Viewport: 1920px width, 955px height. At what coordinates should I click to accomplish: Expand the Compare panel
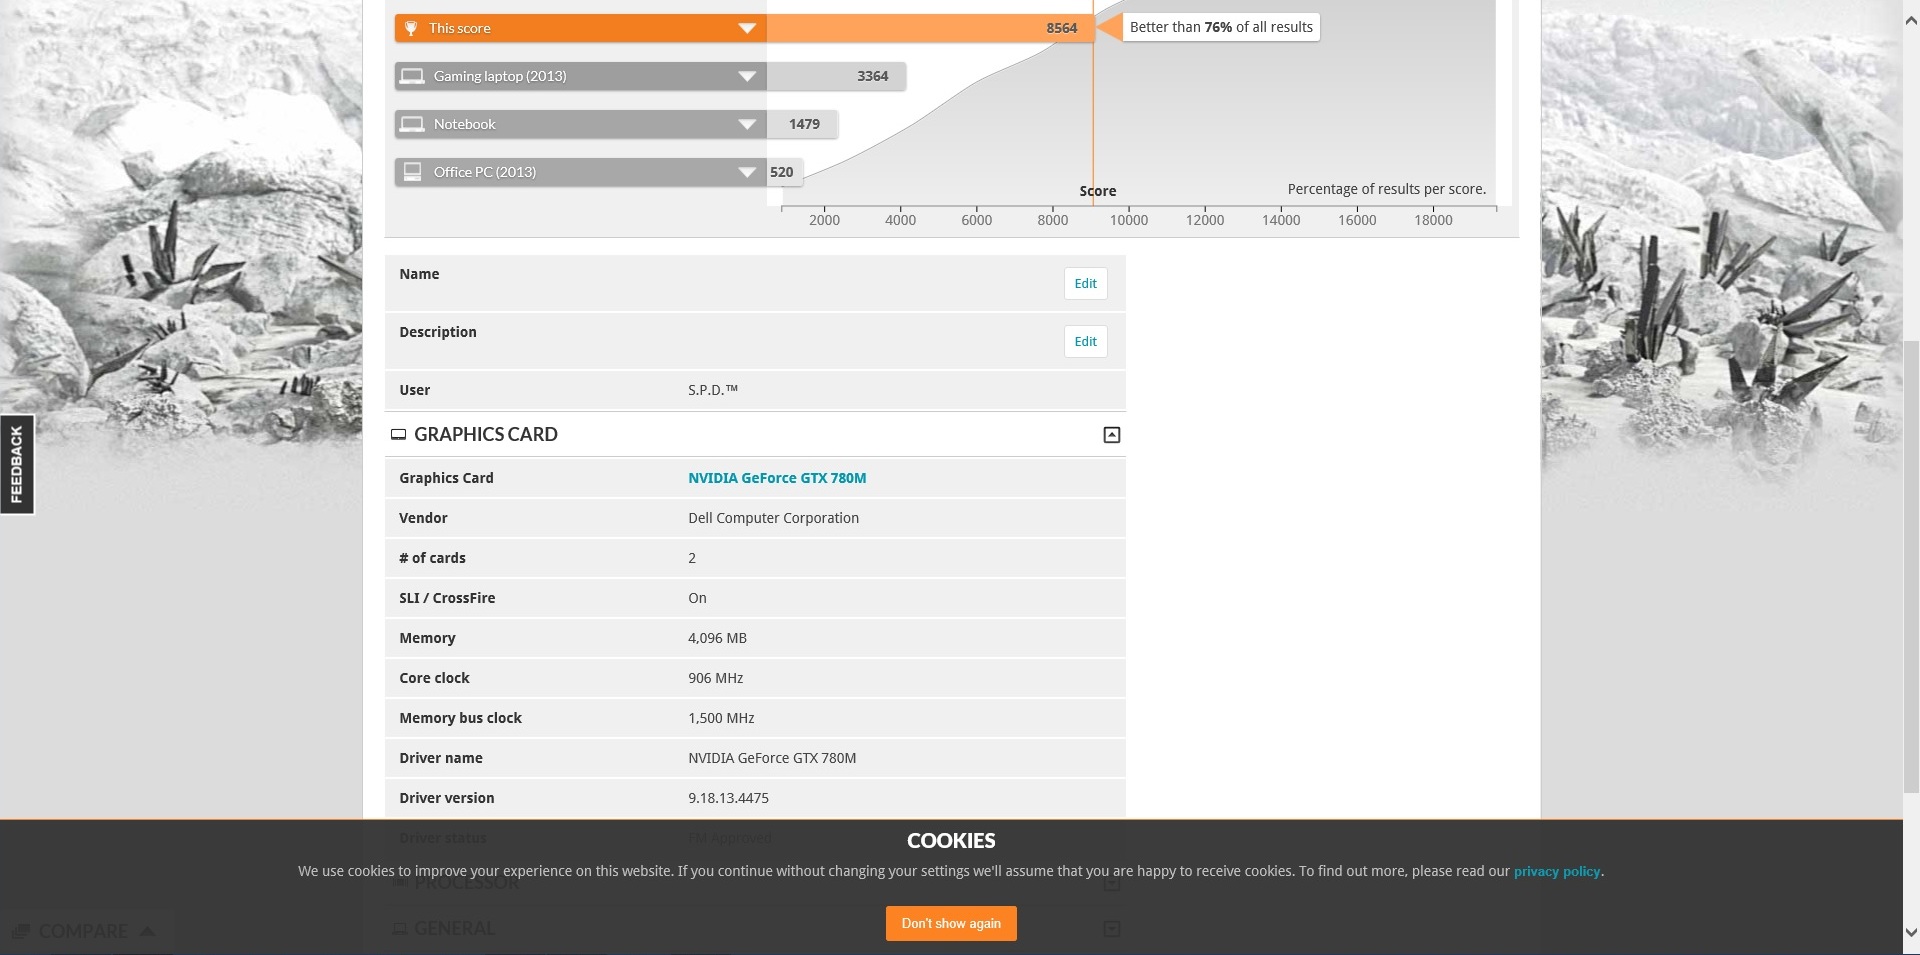click(x=84, y=931)
